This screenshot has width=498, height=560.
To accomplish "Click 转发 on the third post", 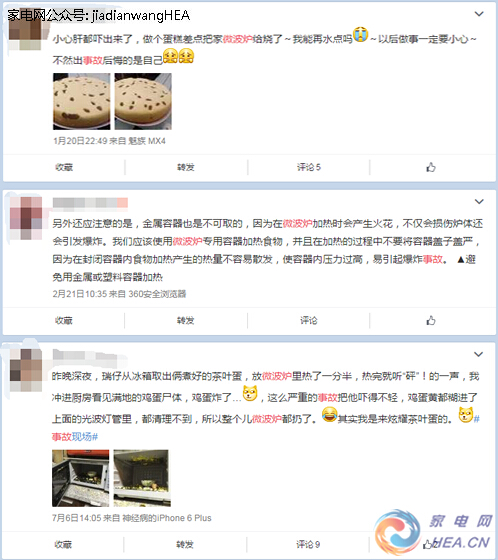I will click(185, 544).
